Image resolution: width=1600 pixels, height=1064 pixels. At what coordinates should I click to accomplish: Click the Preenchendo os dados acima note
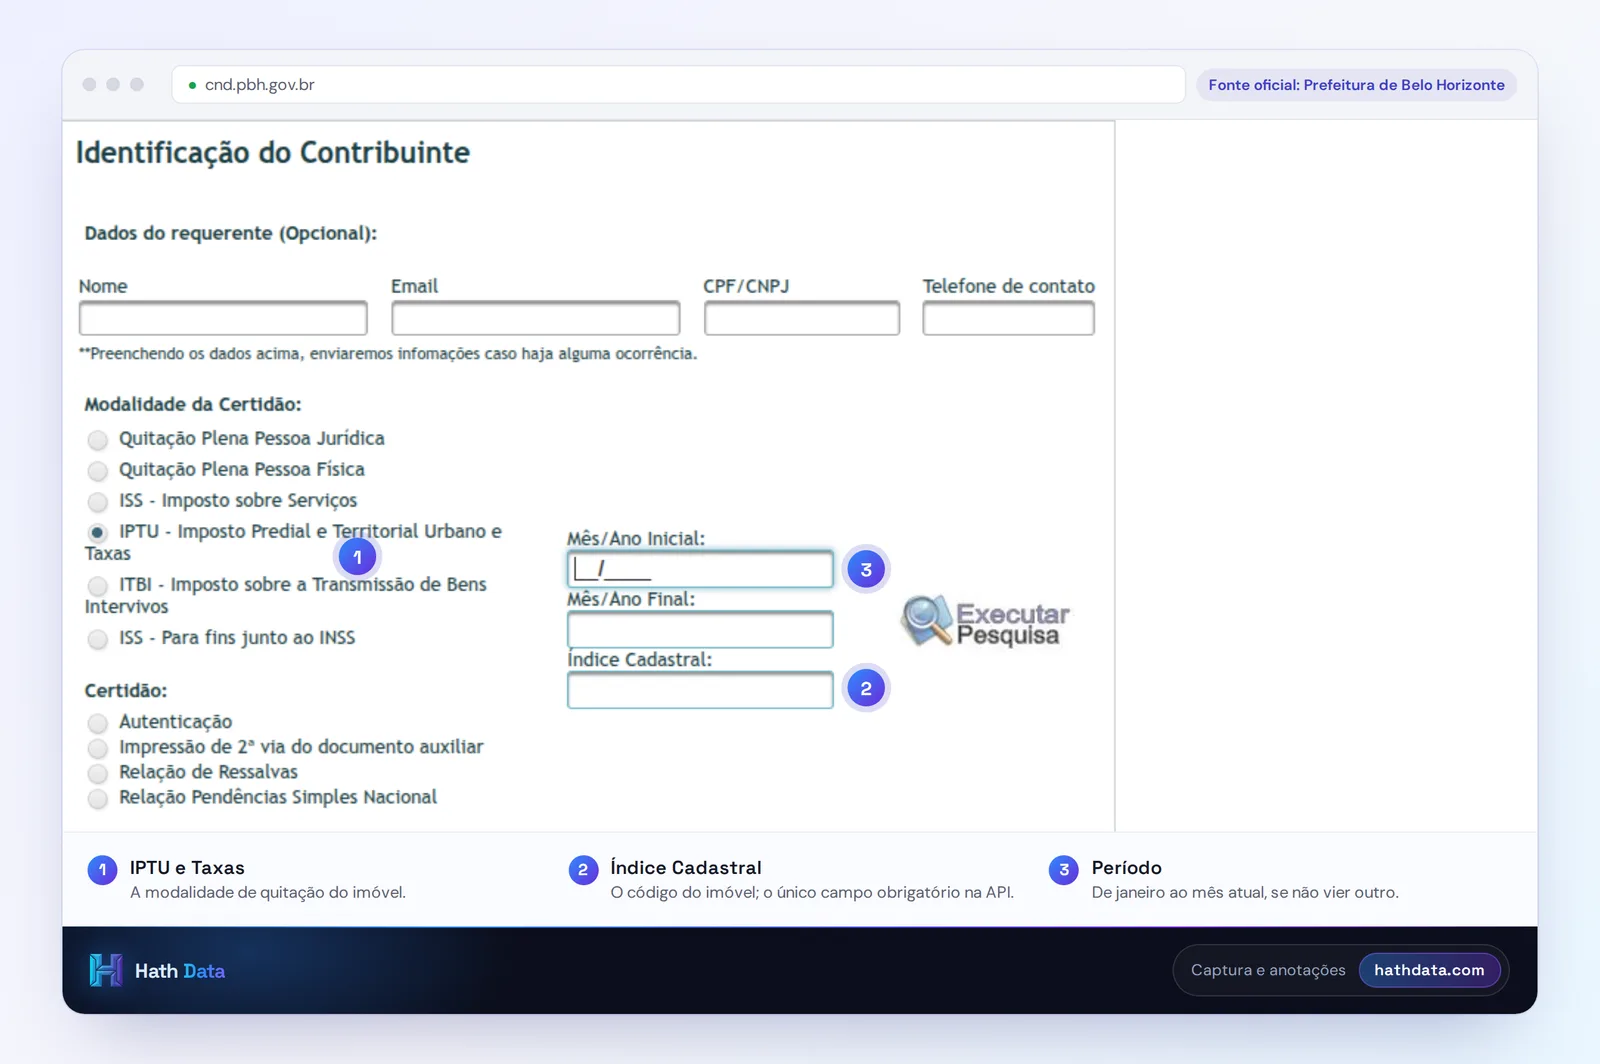tap(388, 354)
